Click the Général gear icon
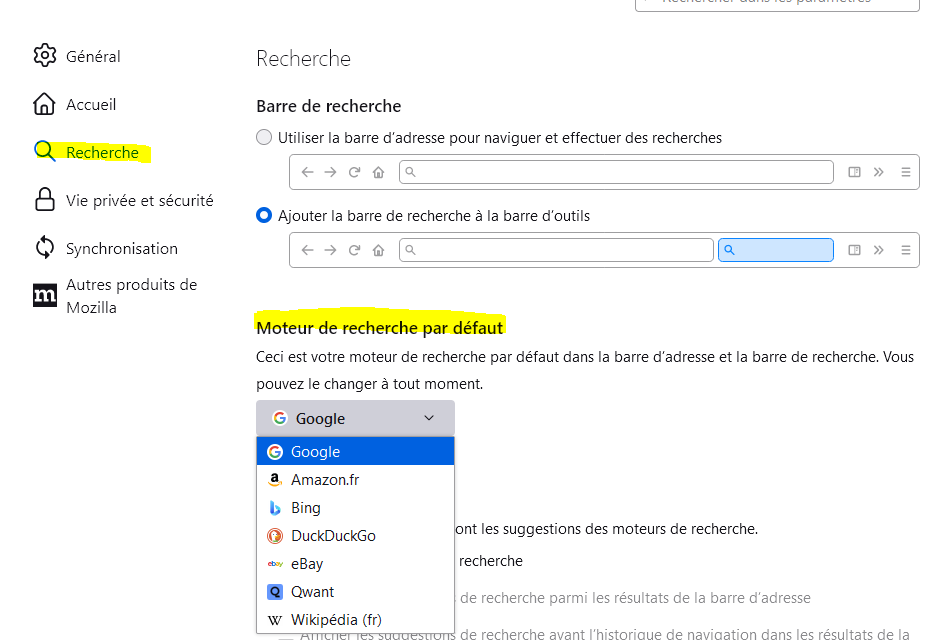This screenshot has width=946, height=640. pyautogui.click(x=45, y=55)
